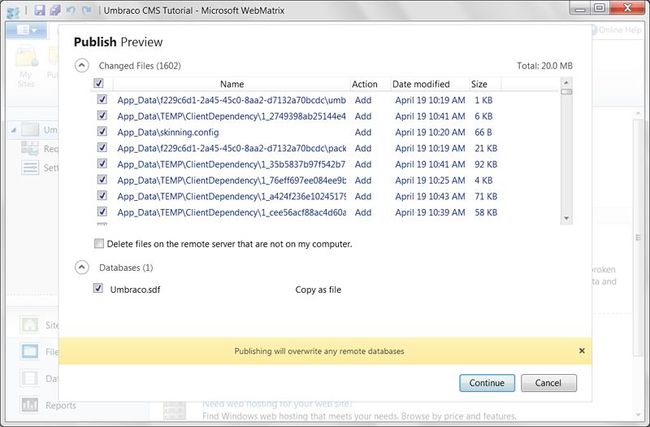Uncheck the Umbraco.sdf database checkbox
The width and height of the screenshot is (650, 427).
98,289
